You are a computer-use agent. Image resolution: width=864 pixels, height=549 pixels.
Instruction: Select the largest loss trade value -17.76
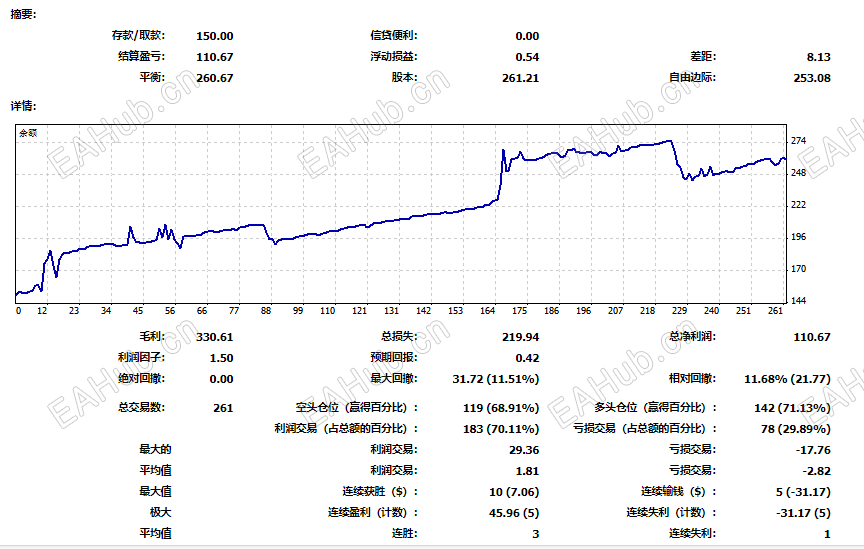(x=813, y=450)
